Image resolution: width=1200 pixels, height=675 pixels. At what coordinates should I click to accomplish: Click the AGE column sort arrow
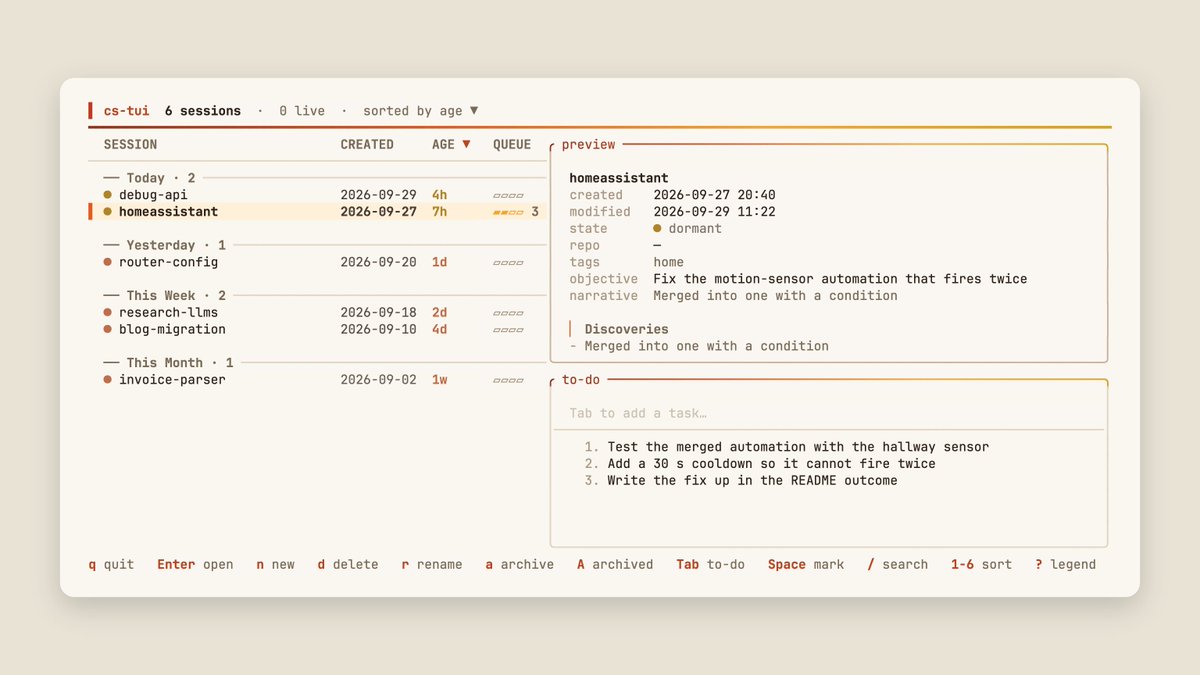click(466, 145)
